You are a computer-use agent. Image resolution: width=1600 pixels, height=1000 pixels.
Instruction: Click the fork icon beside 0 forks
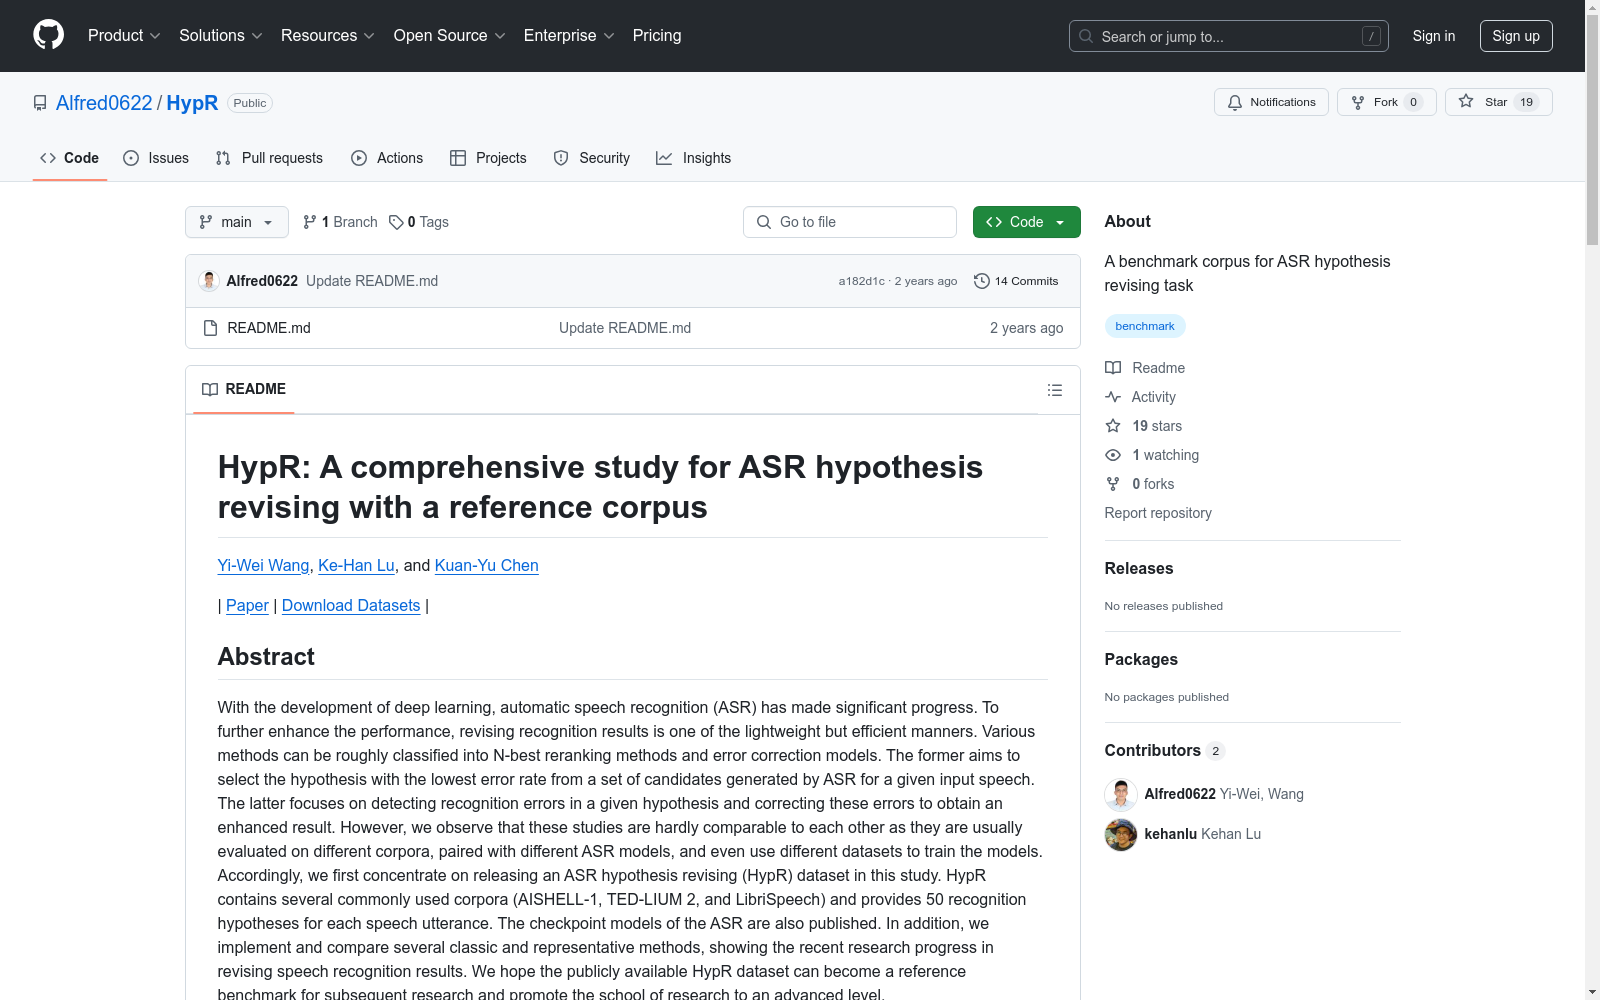pos(1113,484)
